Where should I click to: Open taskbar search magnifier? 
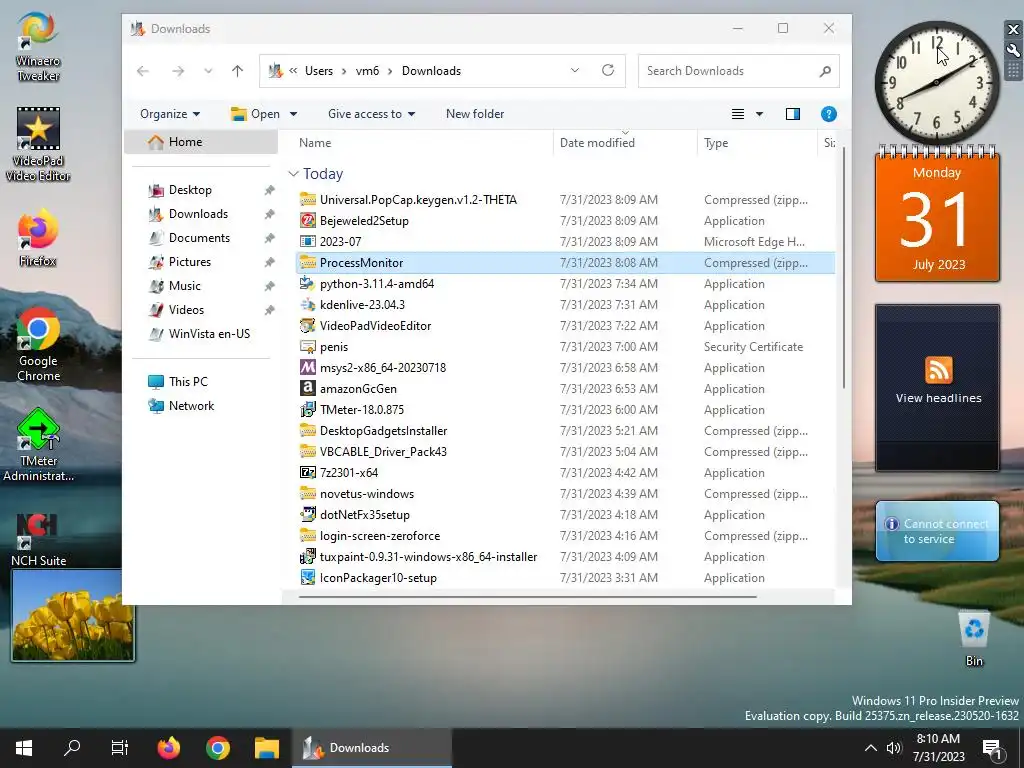[72, 748]
